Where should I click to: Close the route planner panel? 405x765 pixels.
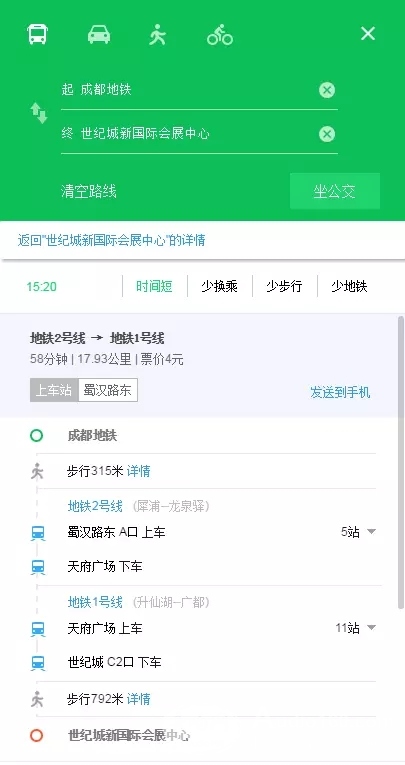click(367, 34)
